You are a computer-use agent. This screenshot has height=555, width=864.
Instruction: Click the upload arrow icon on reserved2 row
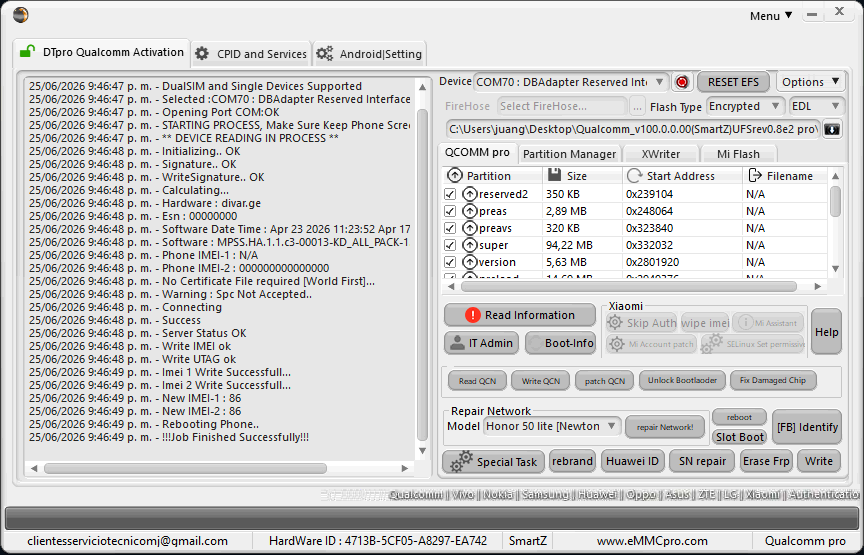pos(469,194)
